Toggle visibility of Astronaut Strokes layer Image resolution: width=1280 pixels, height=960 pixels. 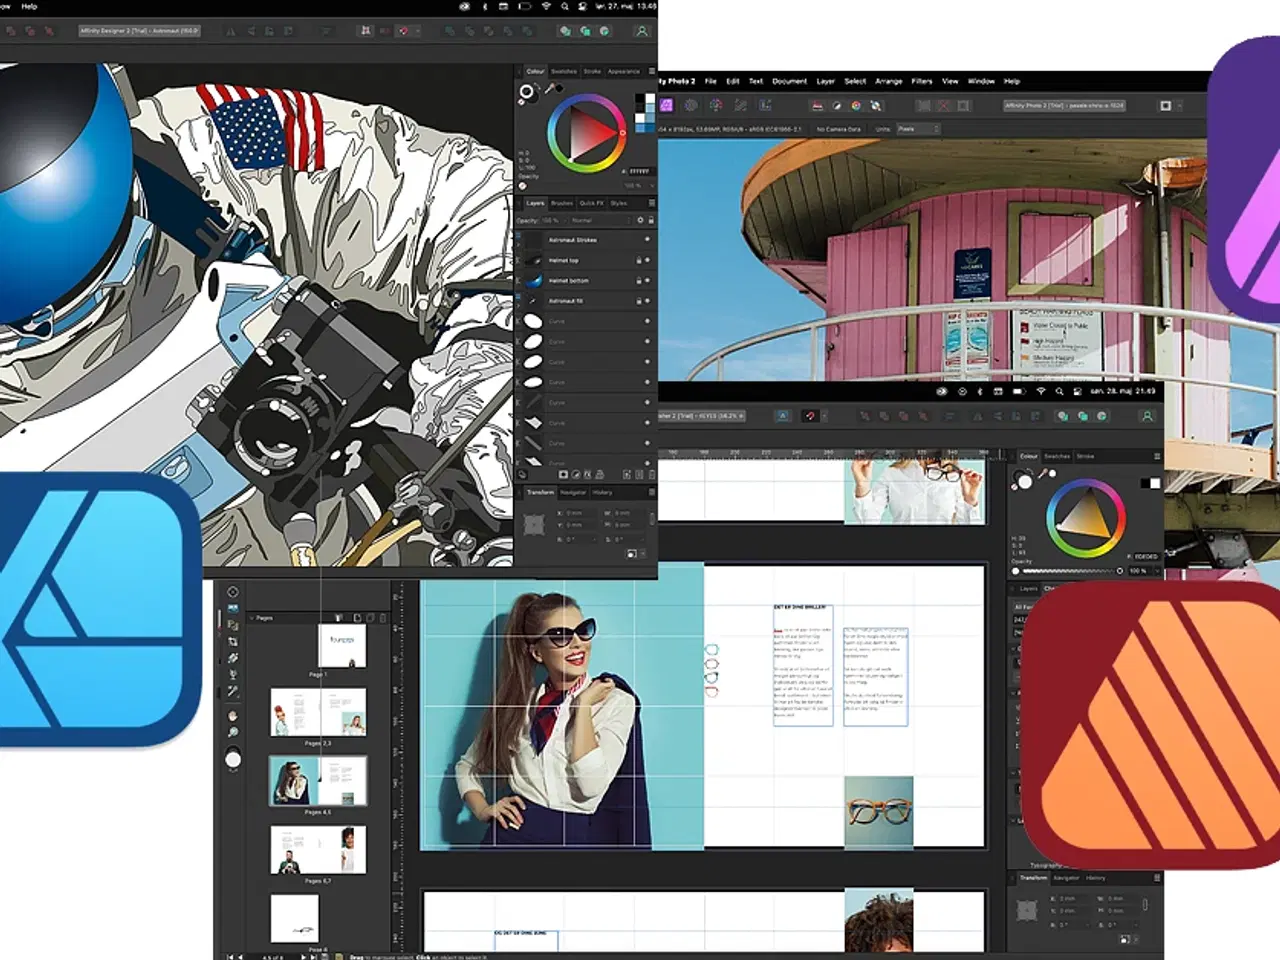[647, 240]
